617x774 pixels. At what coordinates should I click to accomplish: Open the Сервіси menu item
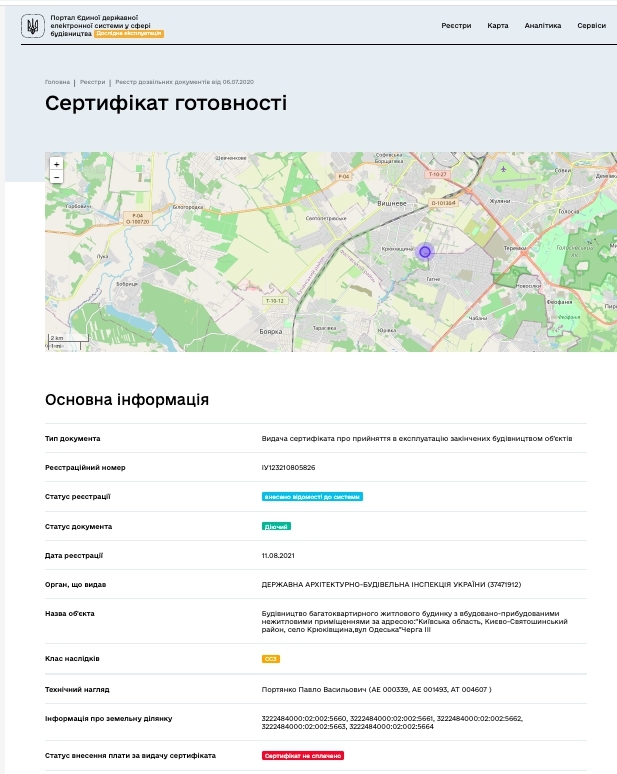tap(591, 26)
